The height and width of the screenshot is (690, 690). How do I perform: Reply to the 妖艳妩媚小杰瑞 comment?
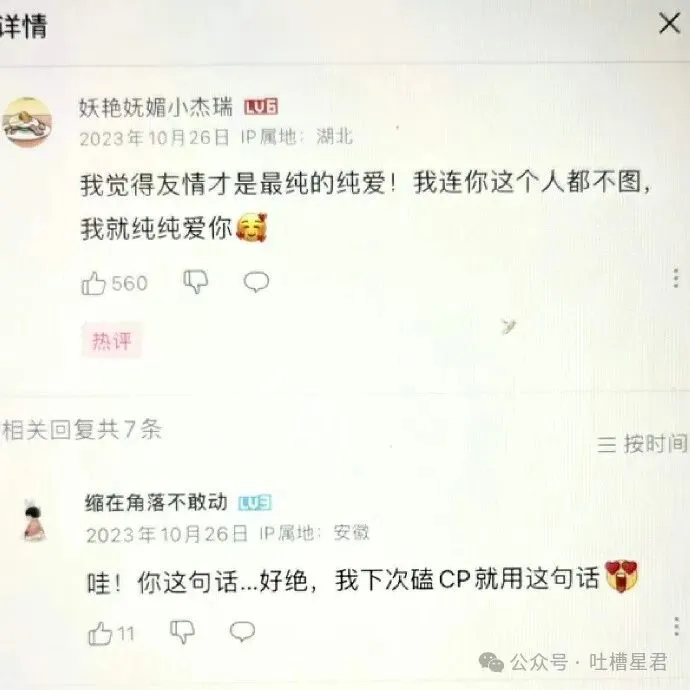[257, 282]
